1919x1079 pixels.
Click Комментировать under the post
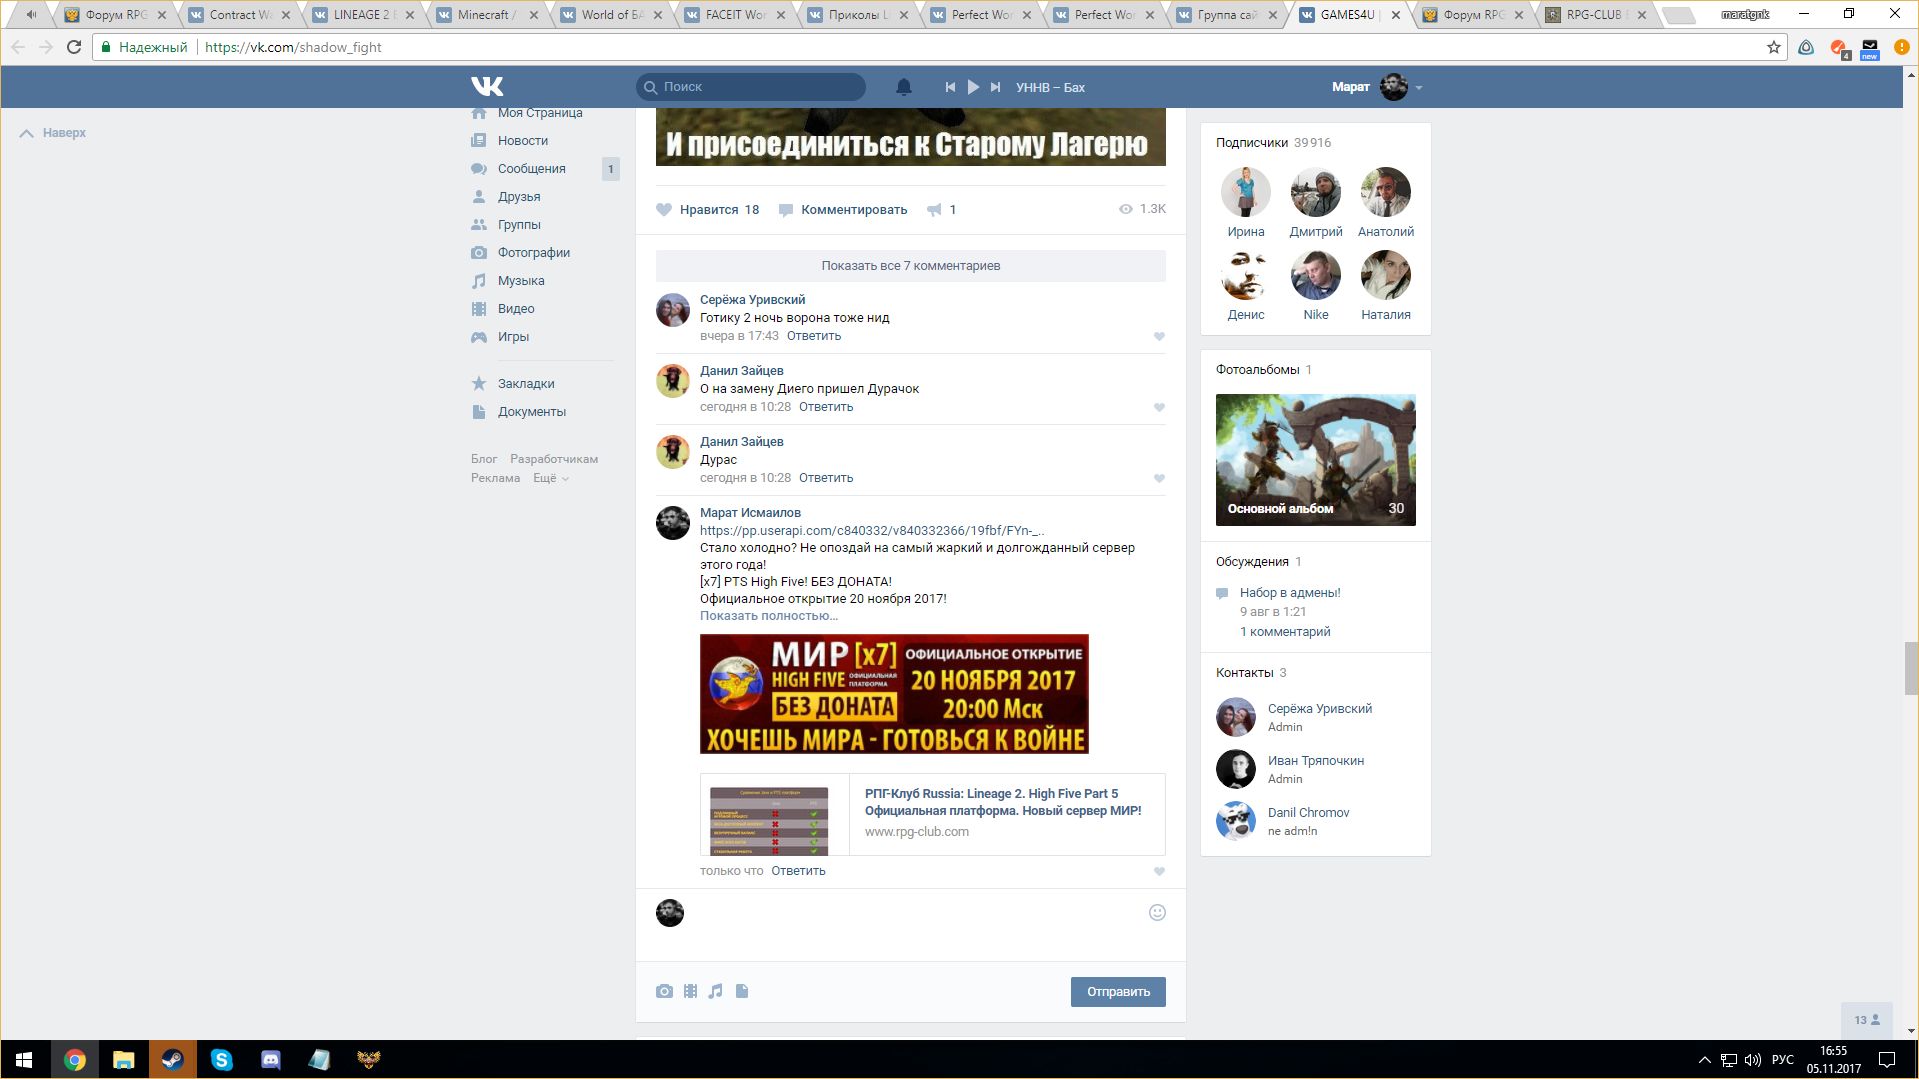click(x=843, y=210)
